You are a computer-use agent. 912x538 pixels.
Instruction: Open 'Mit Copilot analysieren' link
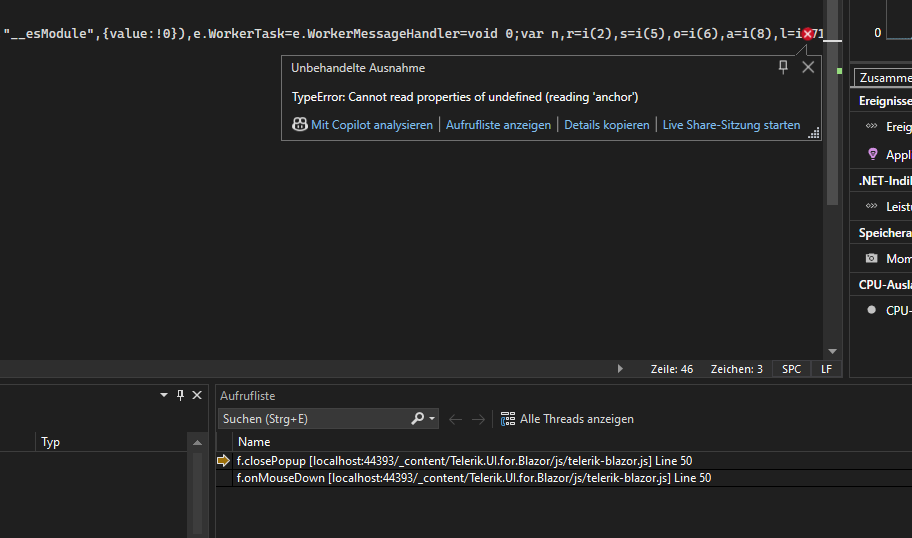point(371,125)
